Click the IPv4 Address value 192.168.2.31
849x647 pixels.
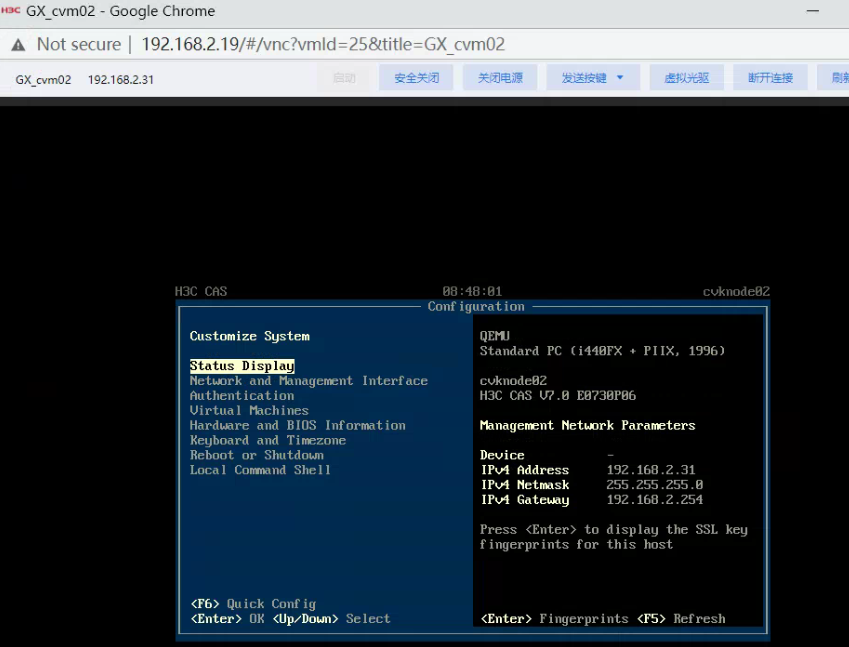click(x=651, y=470)
